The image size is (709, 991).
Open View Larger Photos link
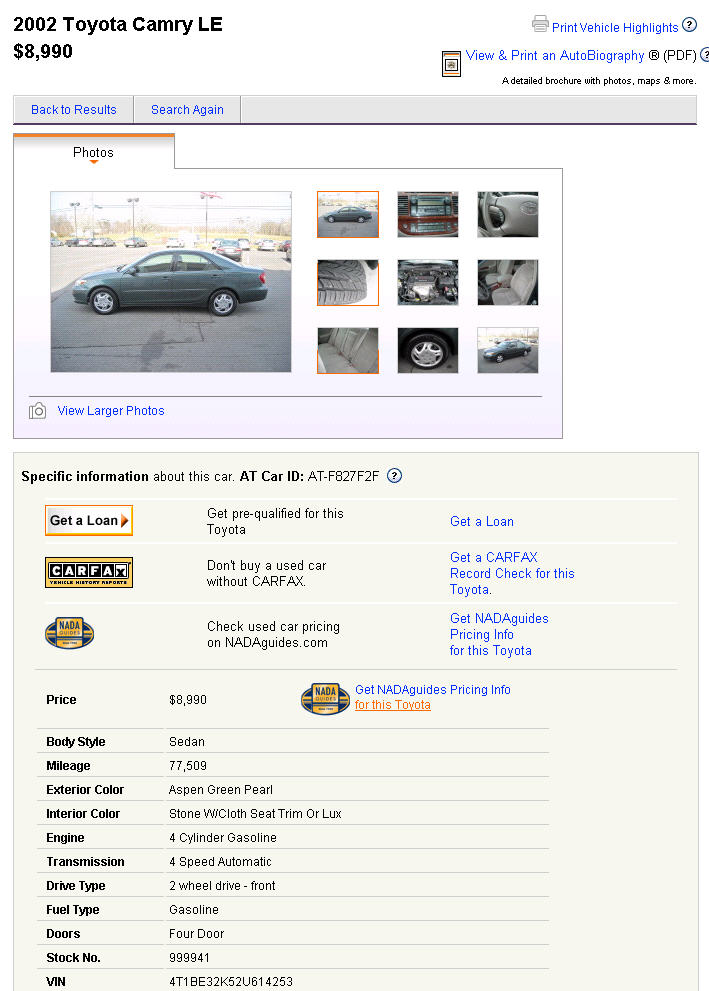point(111,411)
